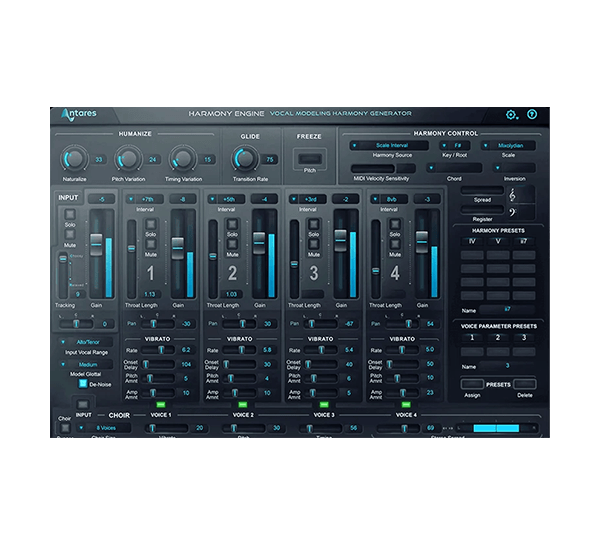Mute the Input channel
The height and width of the screenshot is (543, 600).
click(x=70, y=234)
